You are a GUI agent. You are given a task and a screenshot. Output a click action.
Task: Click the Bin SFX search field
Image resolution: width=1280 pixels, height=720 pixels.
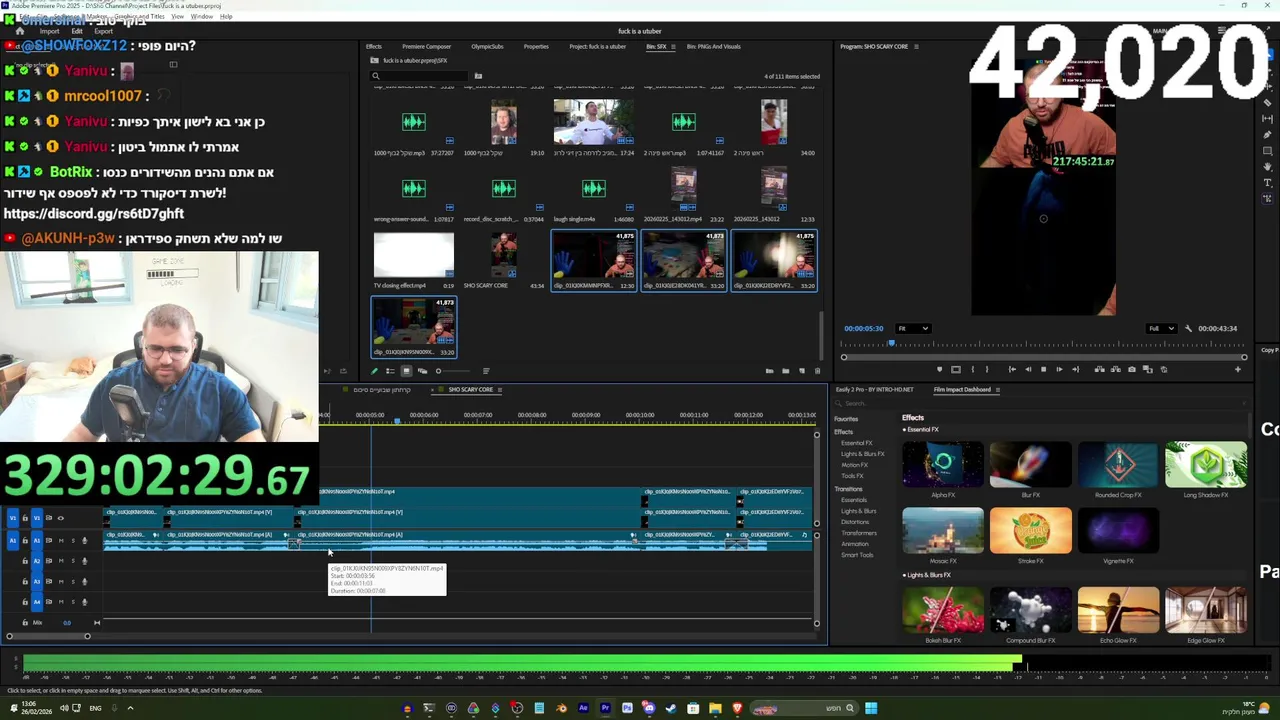[418, 76]
